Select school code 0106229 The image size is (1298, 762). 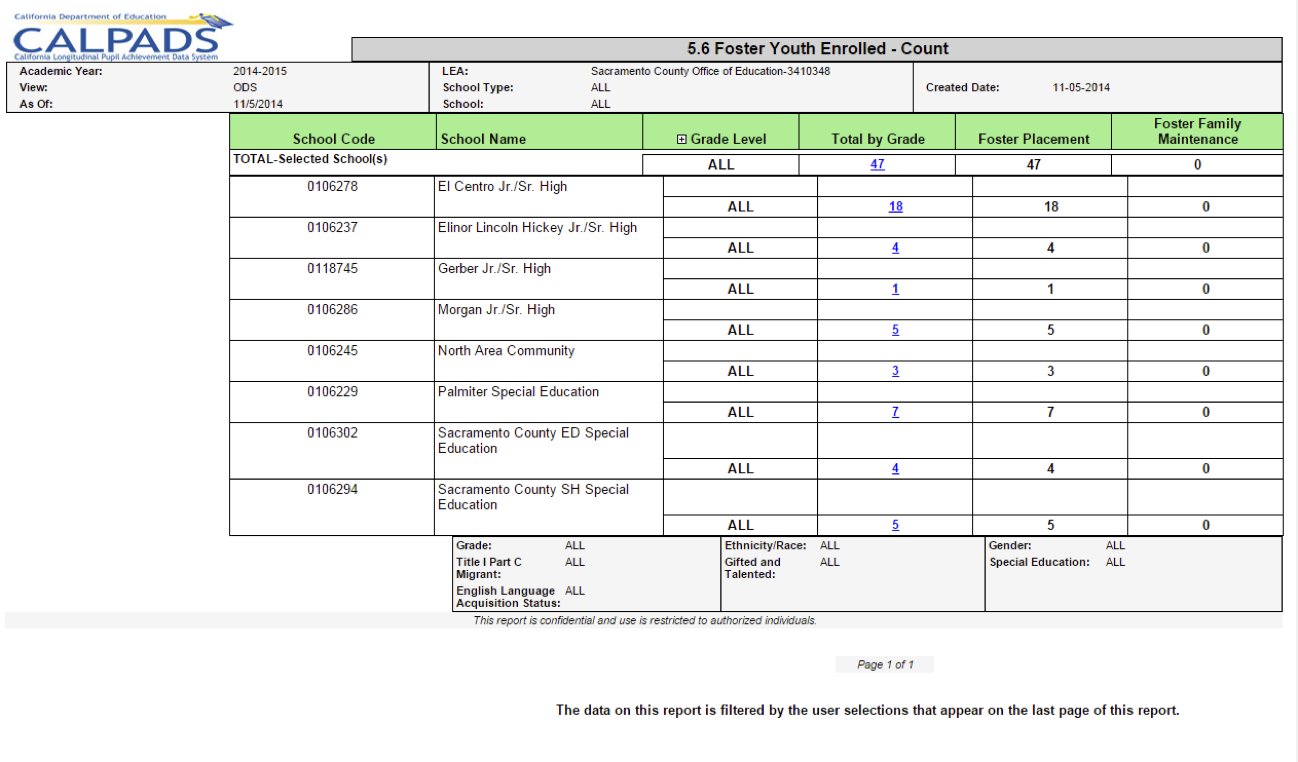(x=332, y=391)
